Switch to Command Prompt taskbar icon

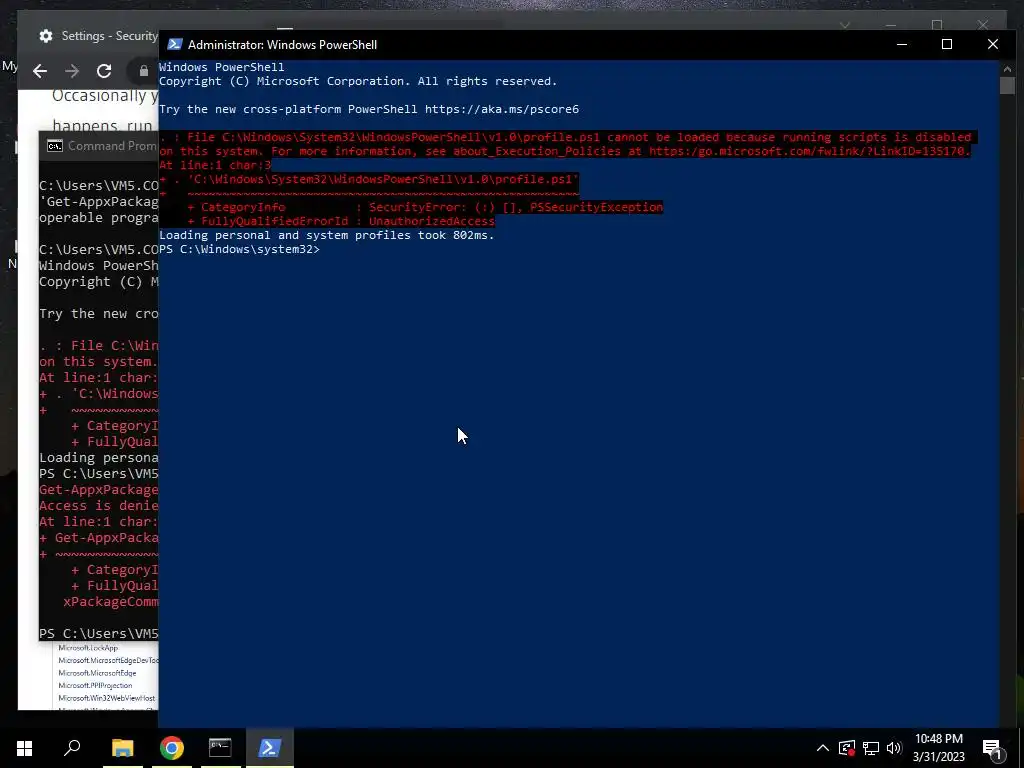220,748
